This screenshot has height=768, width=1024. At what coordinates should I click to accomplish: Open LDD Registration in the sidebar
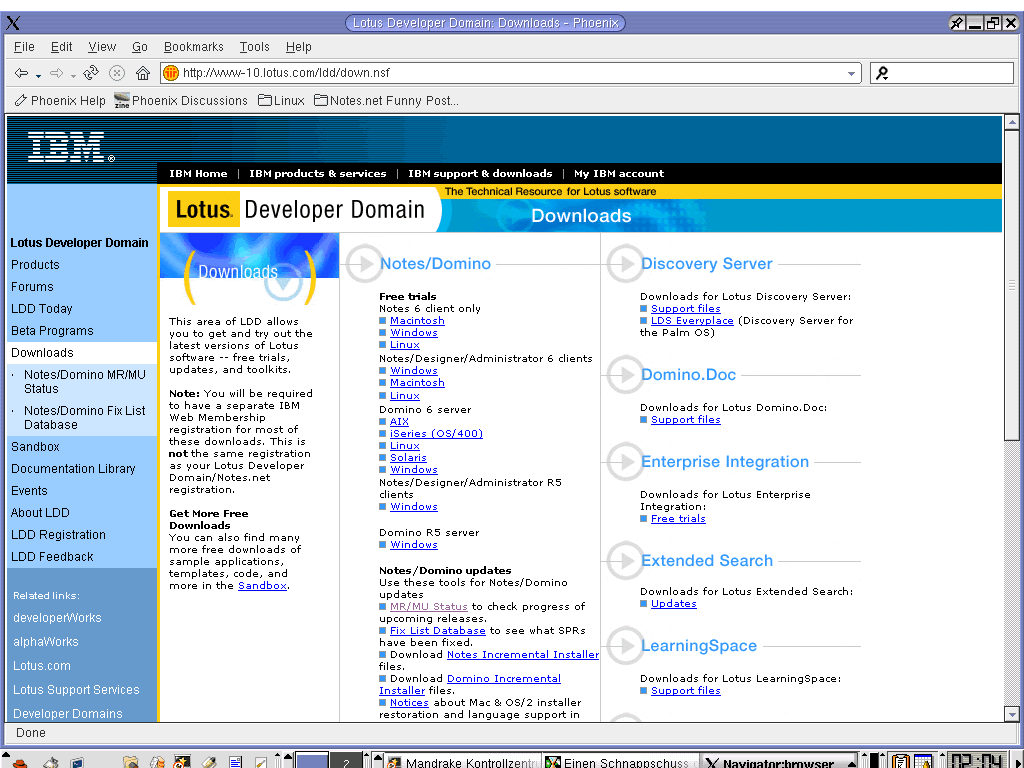(x=58, y=535)
